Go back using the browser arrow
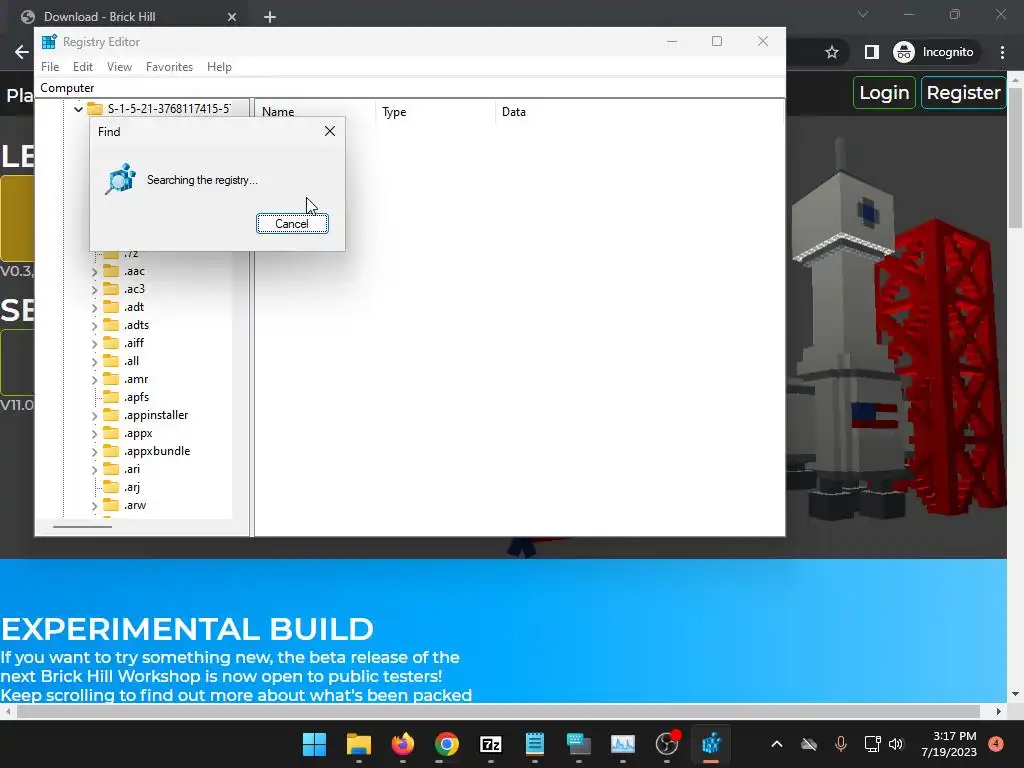The height and width of the screenshot is (768, 1024). (22, 52)
